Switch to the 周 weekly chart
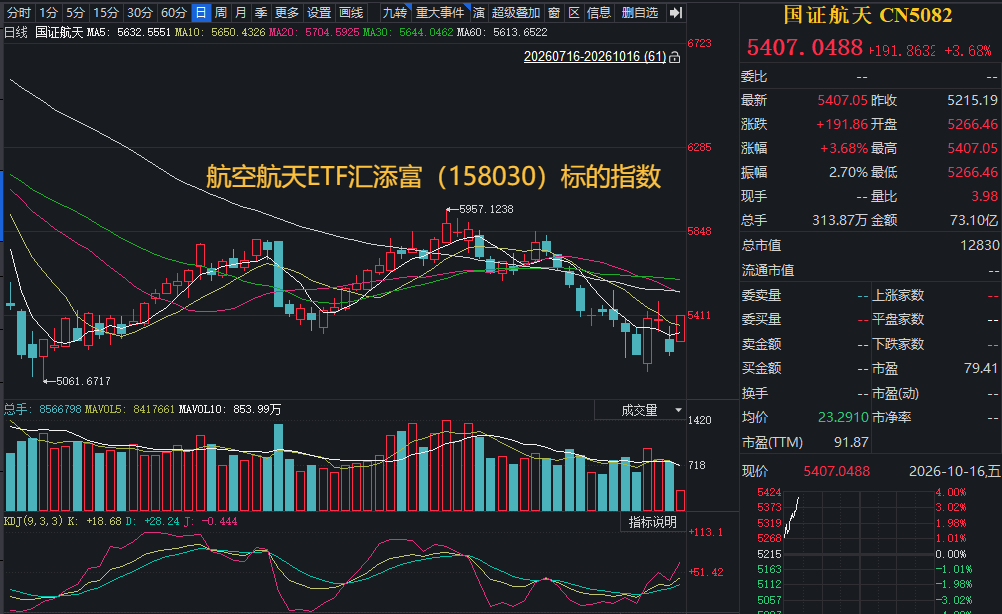 [x=220, y=13]
